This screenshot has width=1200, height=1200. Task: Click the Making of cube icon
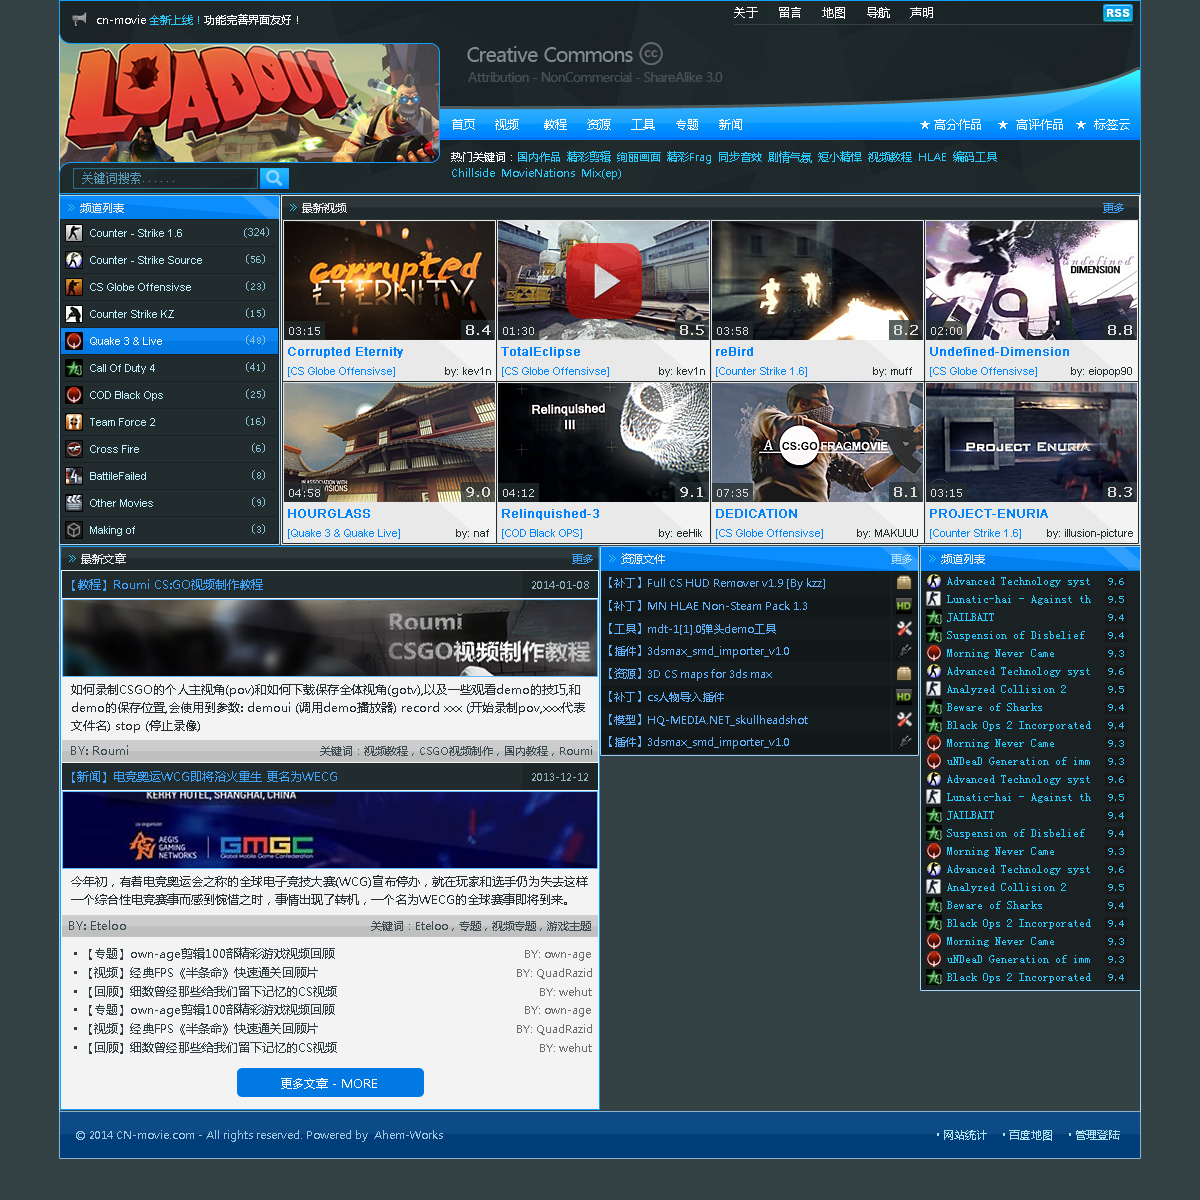click(x=74, y=530)
